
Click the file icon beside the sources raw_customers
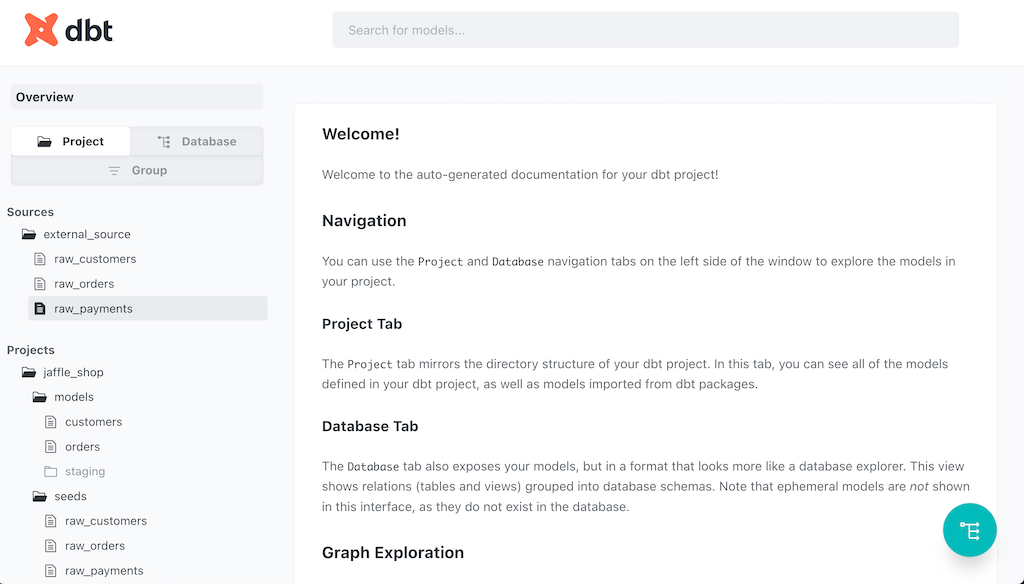click(40, 259)
